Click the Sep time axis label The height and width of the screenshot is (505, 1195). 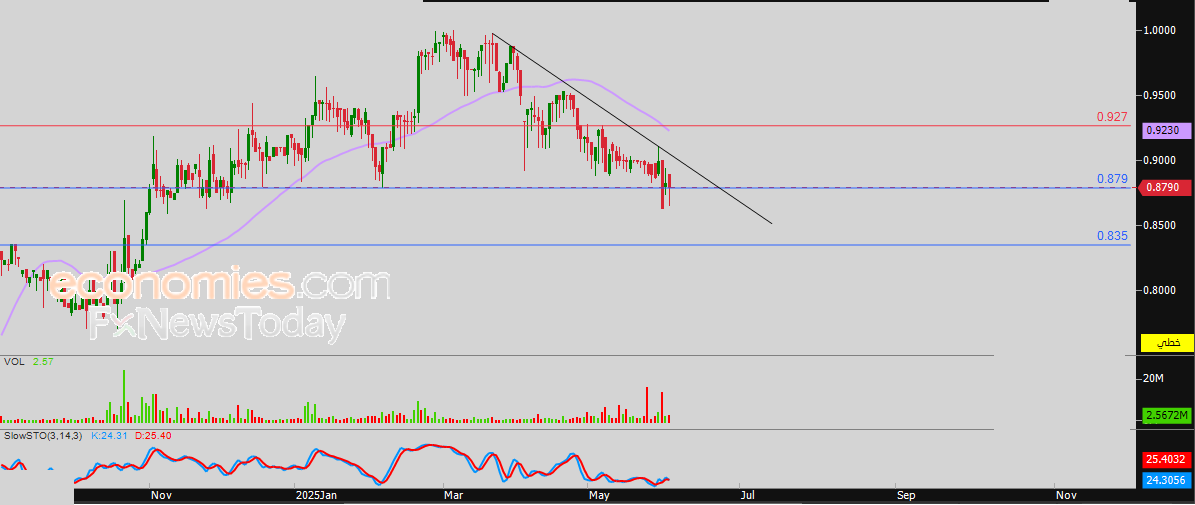click(x=906, y=496)
